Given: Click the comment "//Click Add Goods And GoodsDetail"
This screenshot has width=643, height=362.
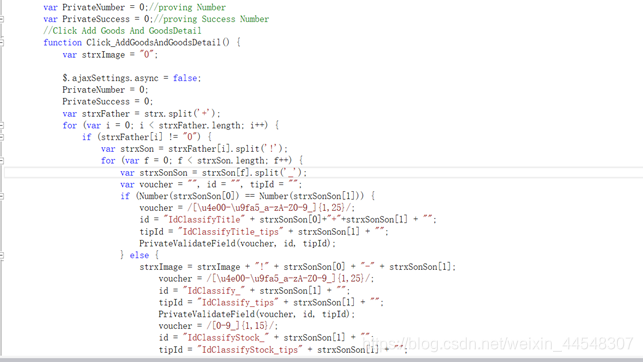Looking at the screenshot, I should pos(122,31).
